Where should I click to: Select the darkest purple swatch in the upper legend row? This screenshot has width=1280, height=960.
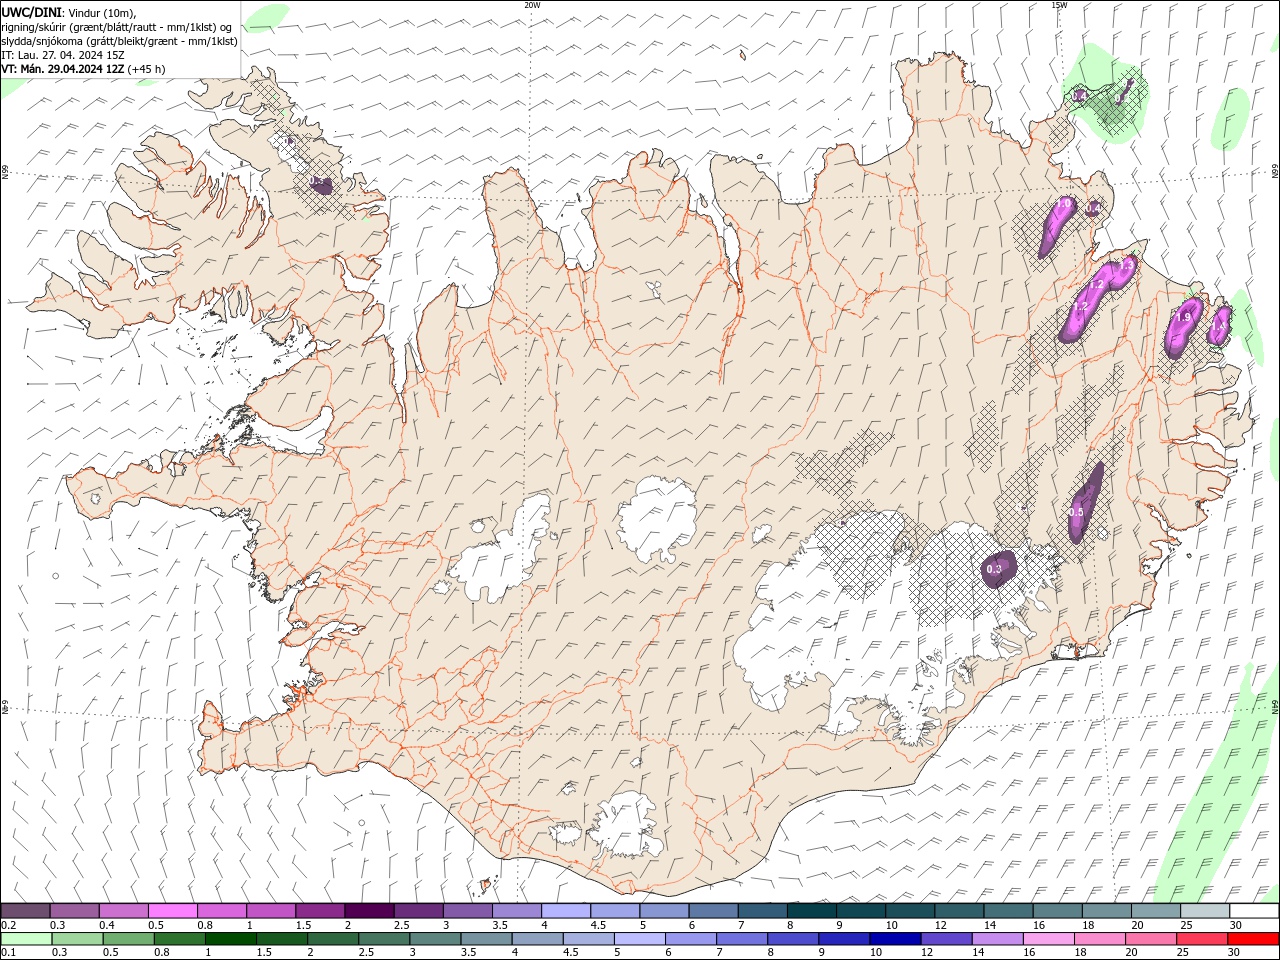click(369, 911)
